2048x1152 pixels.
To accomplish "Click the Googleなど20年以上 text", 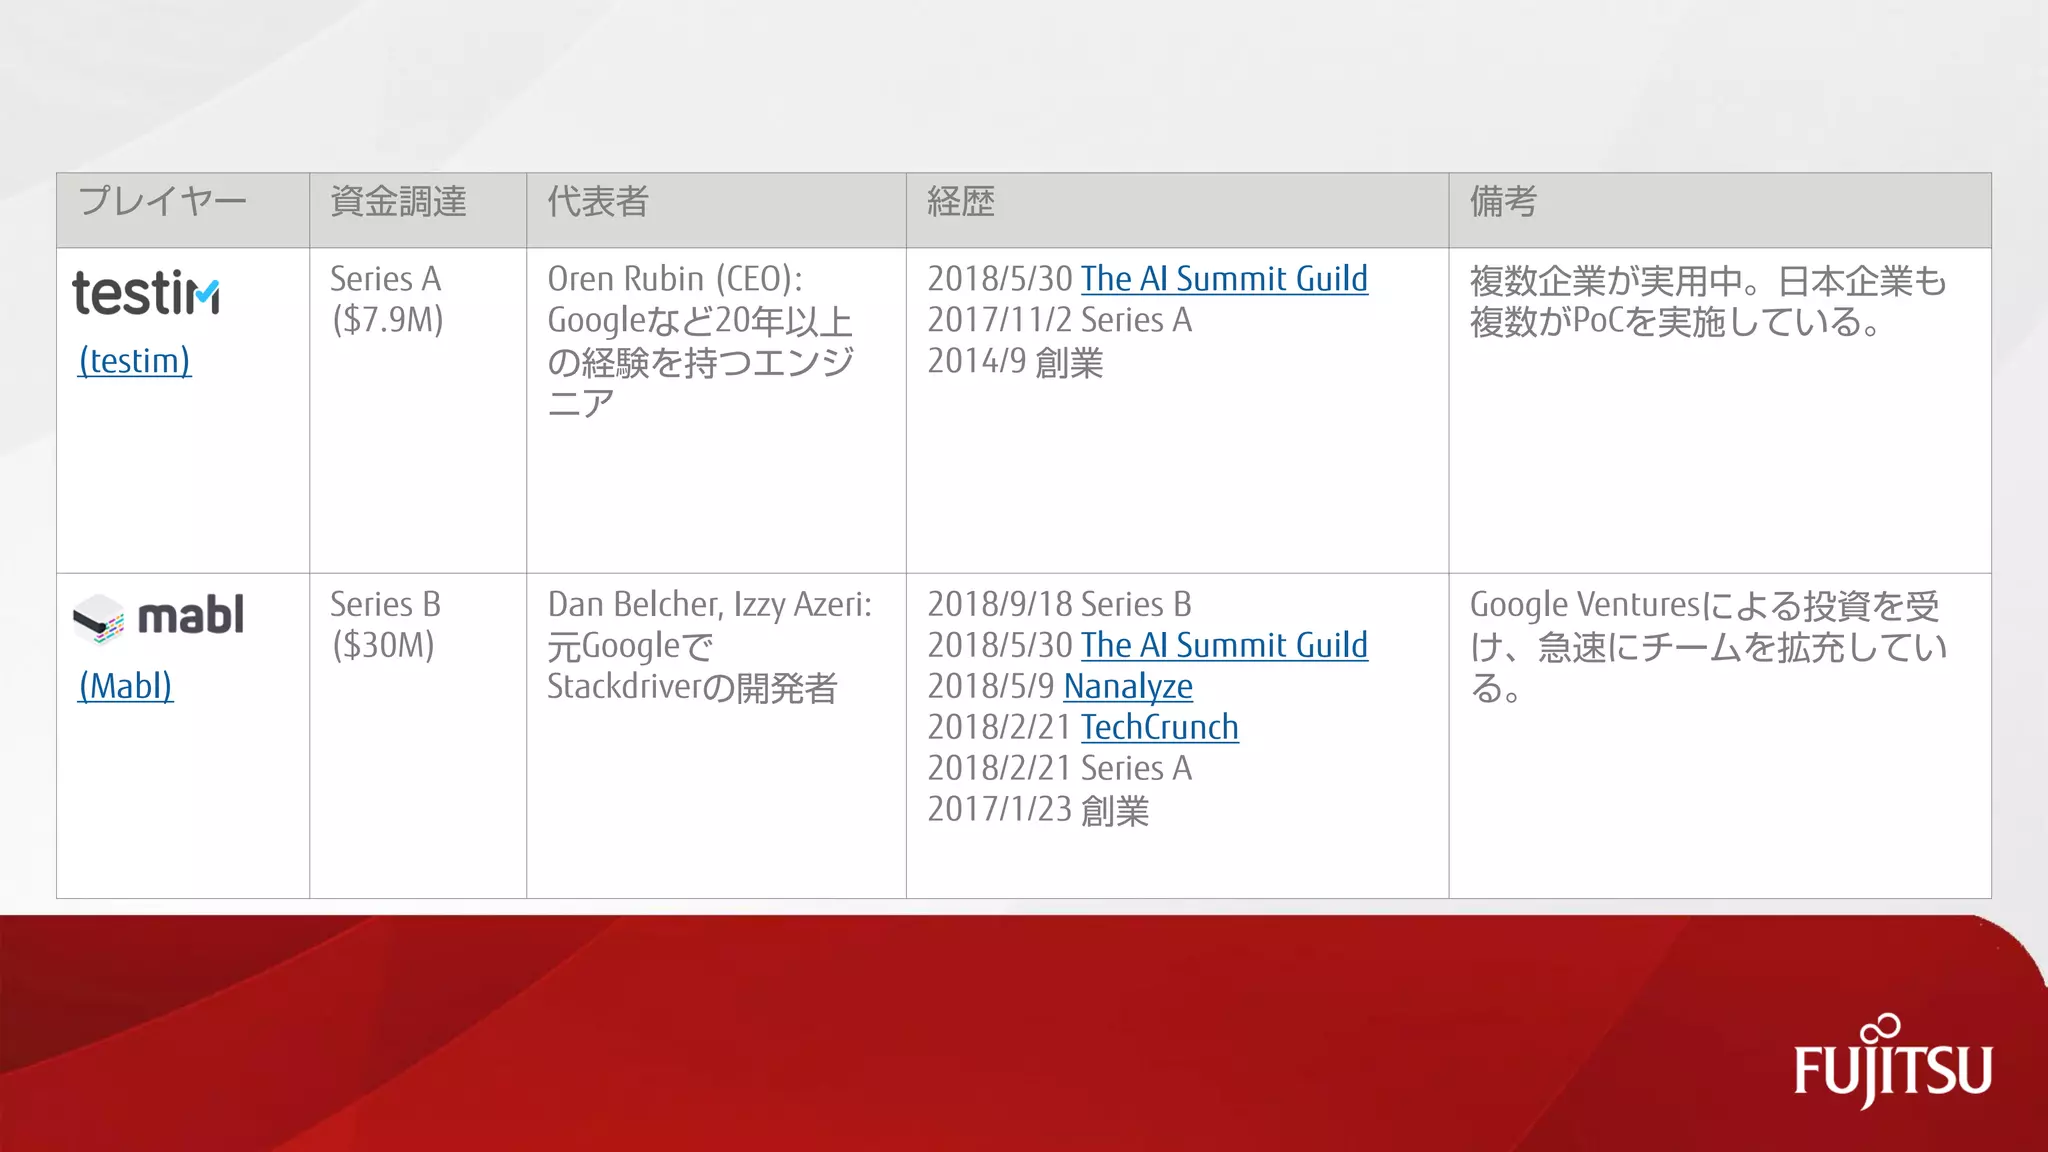I will 700,321.
